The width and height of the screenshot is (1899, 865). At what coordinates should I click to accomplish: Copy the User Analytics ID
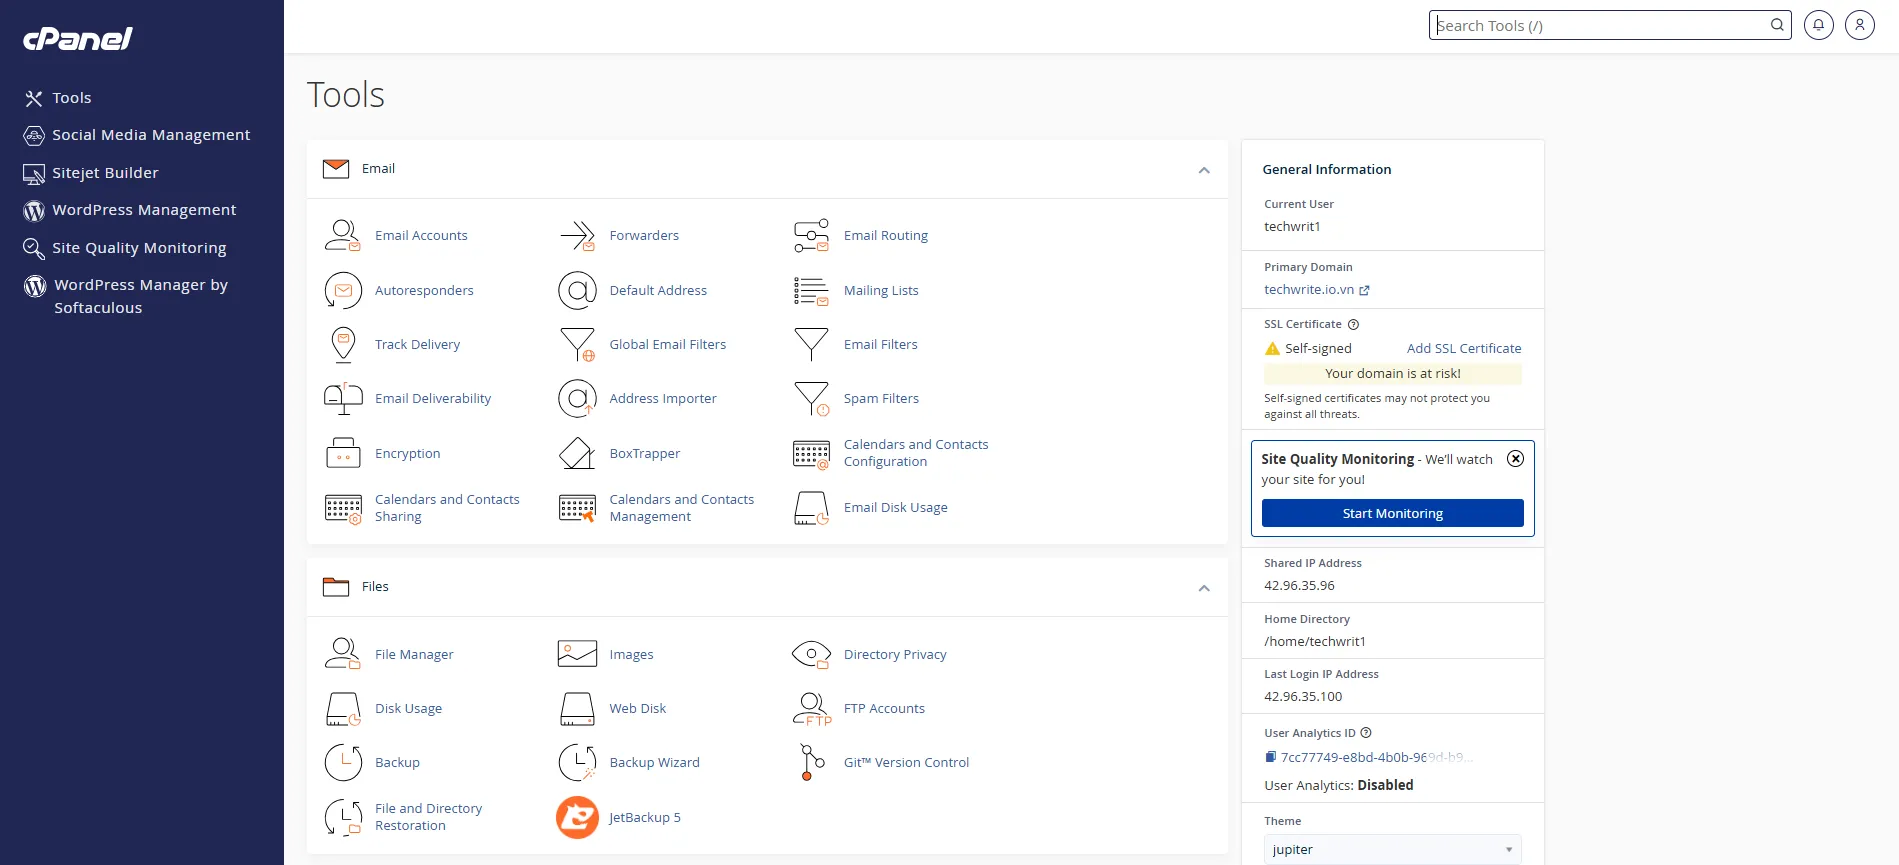coord(1270,757)
